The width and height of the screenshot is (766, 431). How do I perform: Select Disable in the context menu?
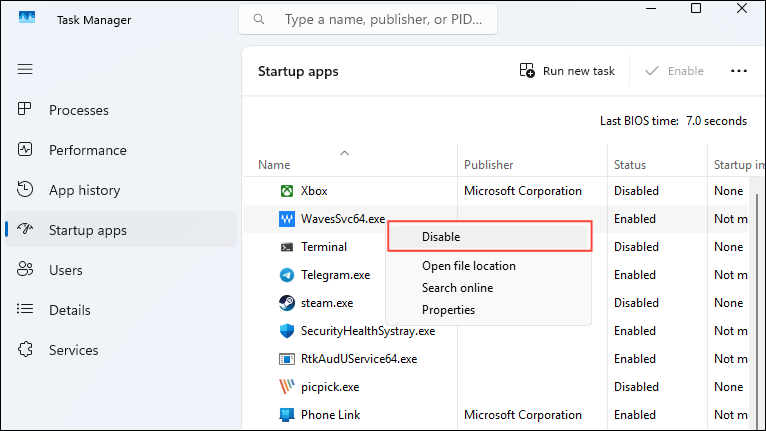pos(489,237)
